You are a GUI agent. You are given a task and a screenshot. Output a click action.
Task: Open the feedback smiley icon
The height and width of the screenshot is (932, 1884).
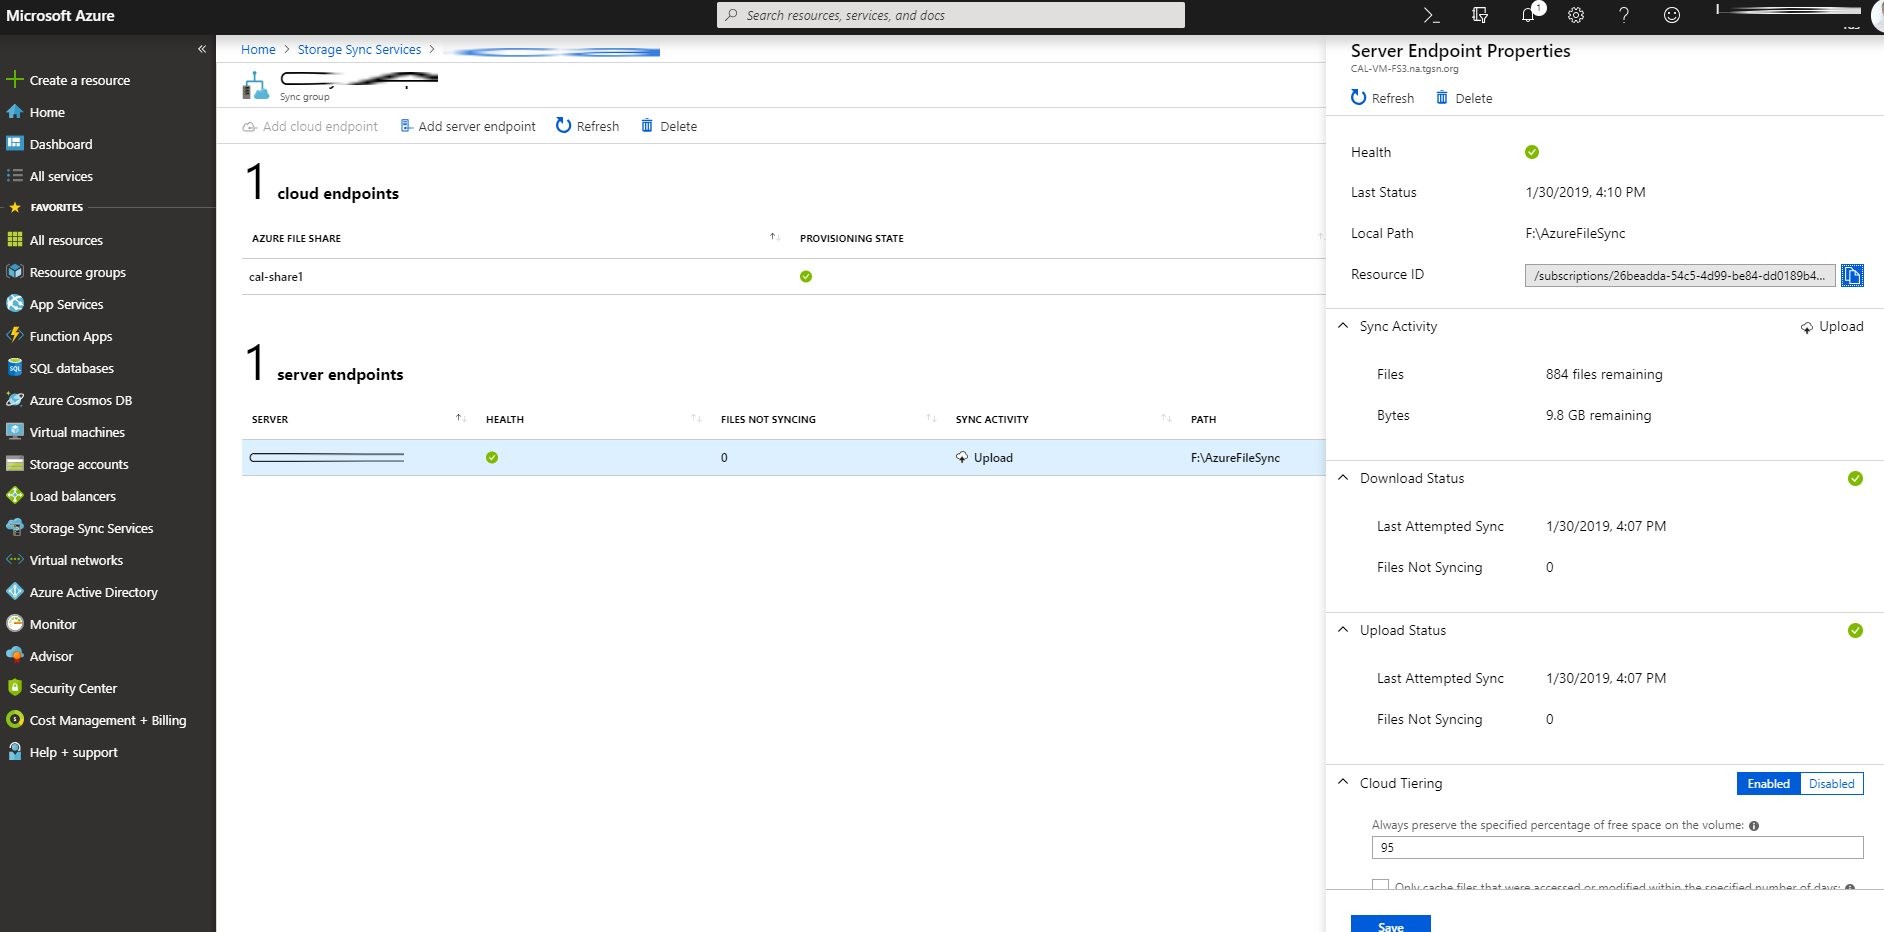[1671, 15]
